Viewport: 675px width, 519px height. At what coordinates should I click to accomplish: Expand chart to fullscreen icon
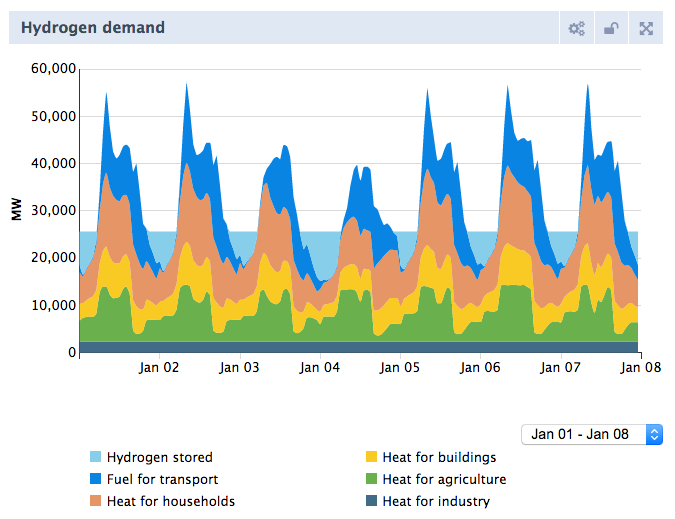click(x=646, y=28)
